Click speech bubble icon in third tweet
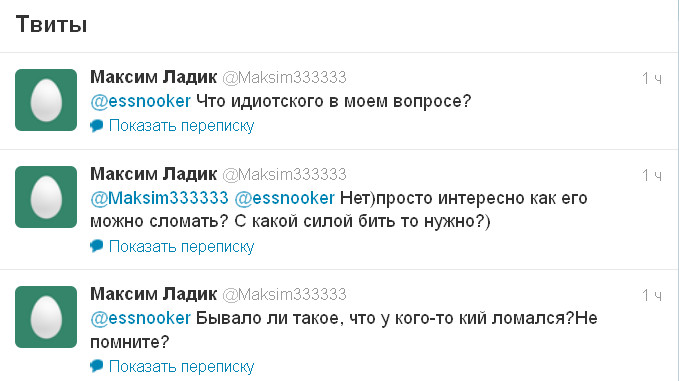 (97, 366)
